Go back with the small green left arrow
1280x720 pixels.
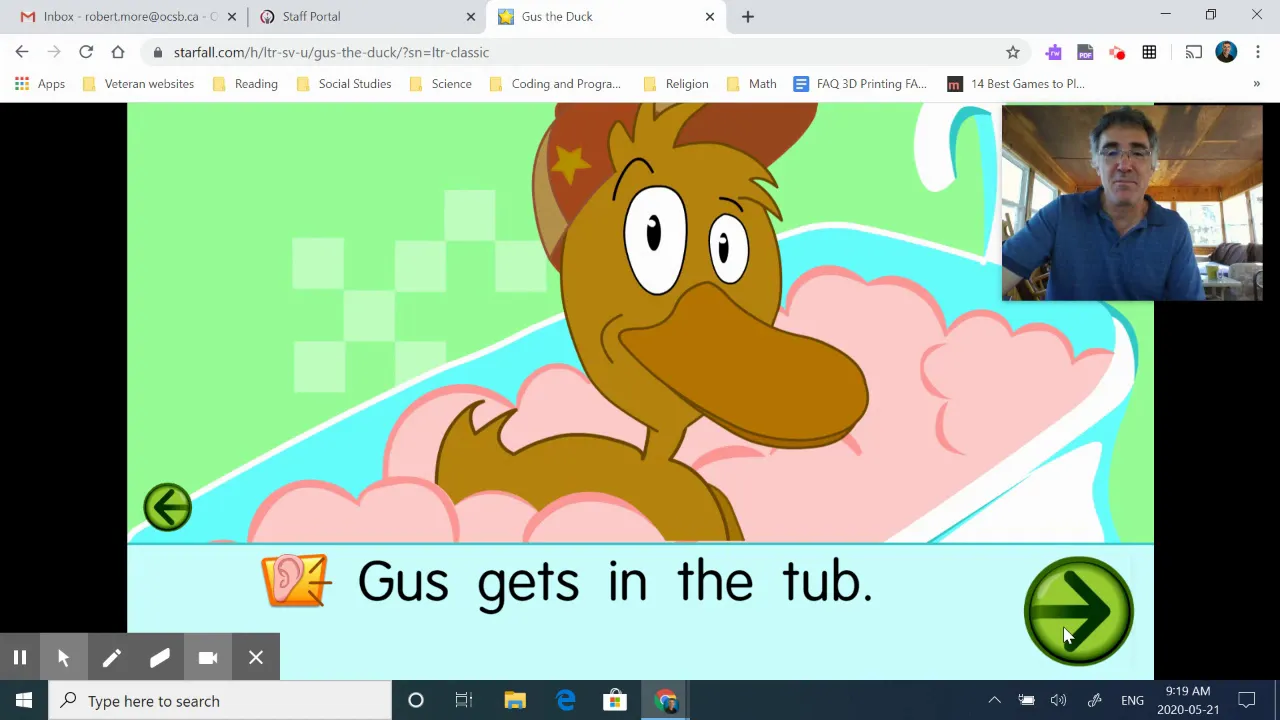point(167,507)
